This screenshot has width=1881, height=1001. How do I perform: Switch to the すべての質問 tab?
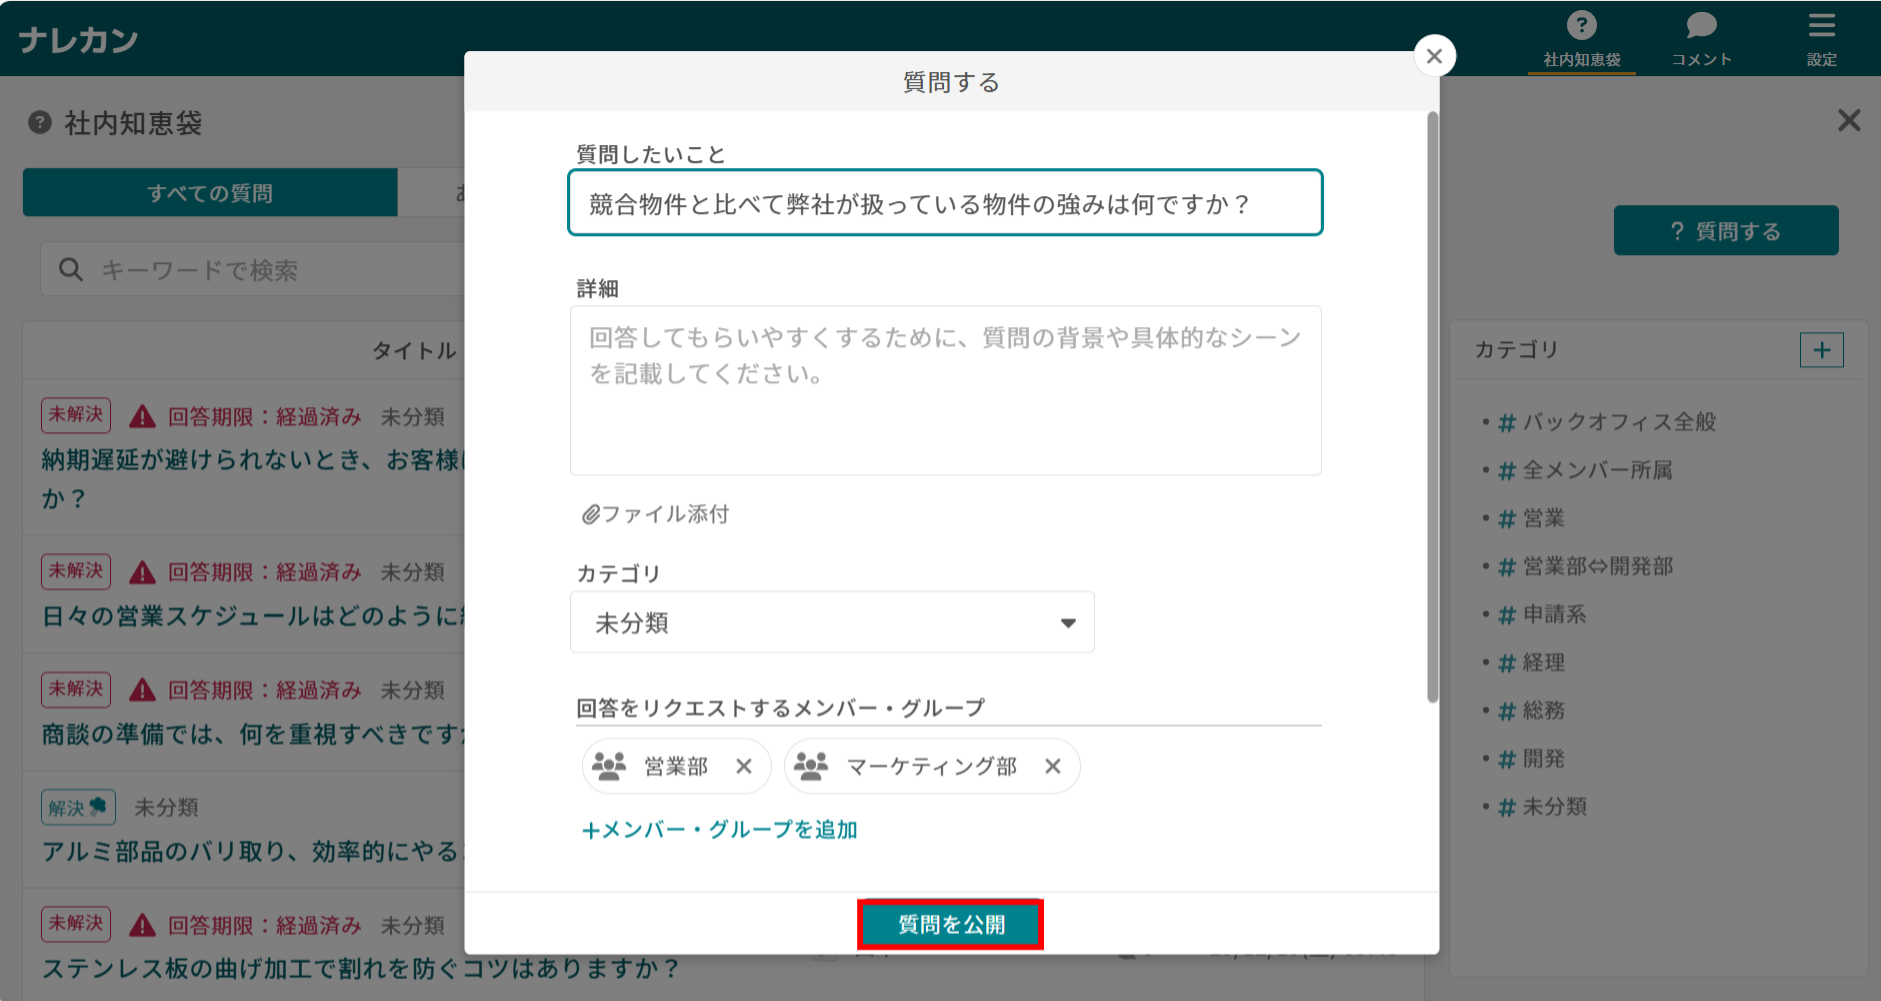(x=208, y=192)
